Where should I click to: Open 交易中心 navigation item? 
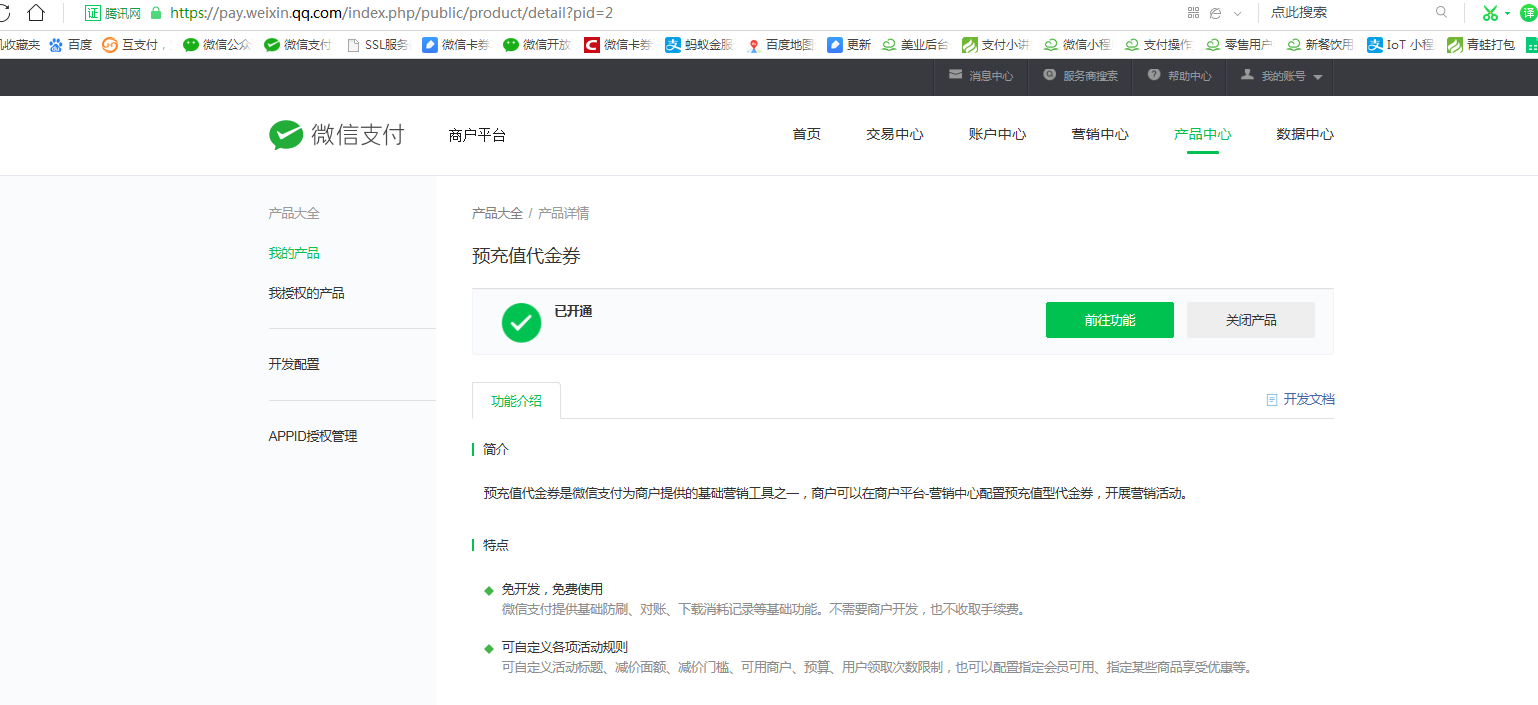(894, 134)
